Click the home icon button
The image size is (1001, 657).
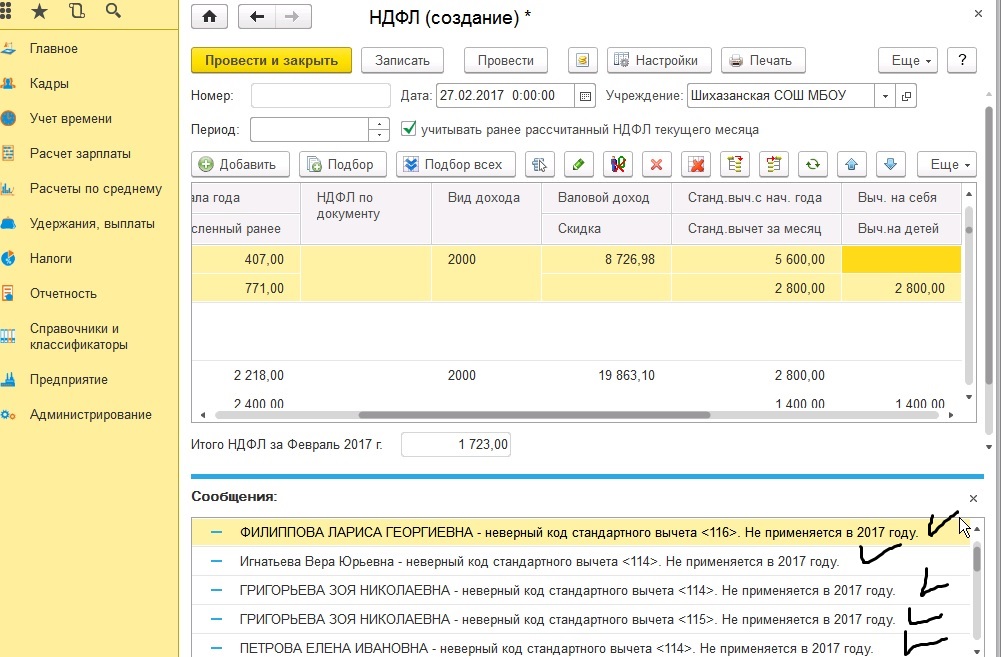(209, 17)
